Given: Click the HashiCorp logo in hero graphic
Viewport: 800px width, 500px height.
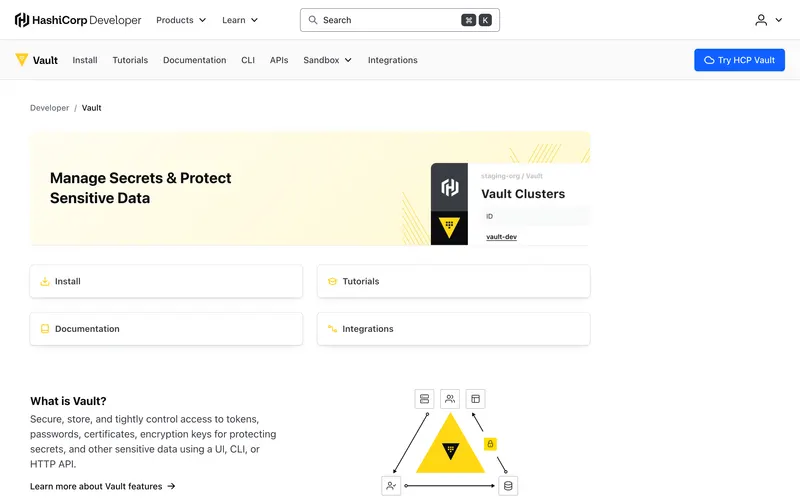Looking at the screenshot, I should pyautogui.click(x=449, y=187).
